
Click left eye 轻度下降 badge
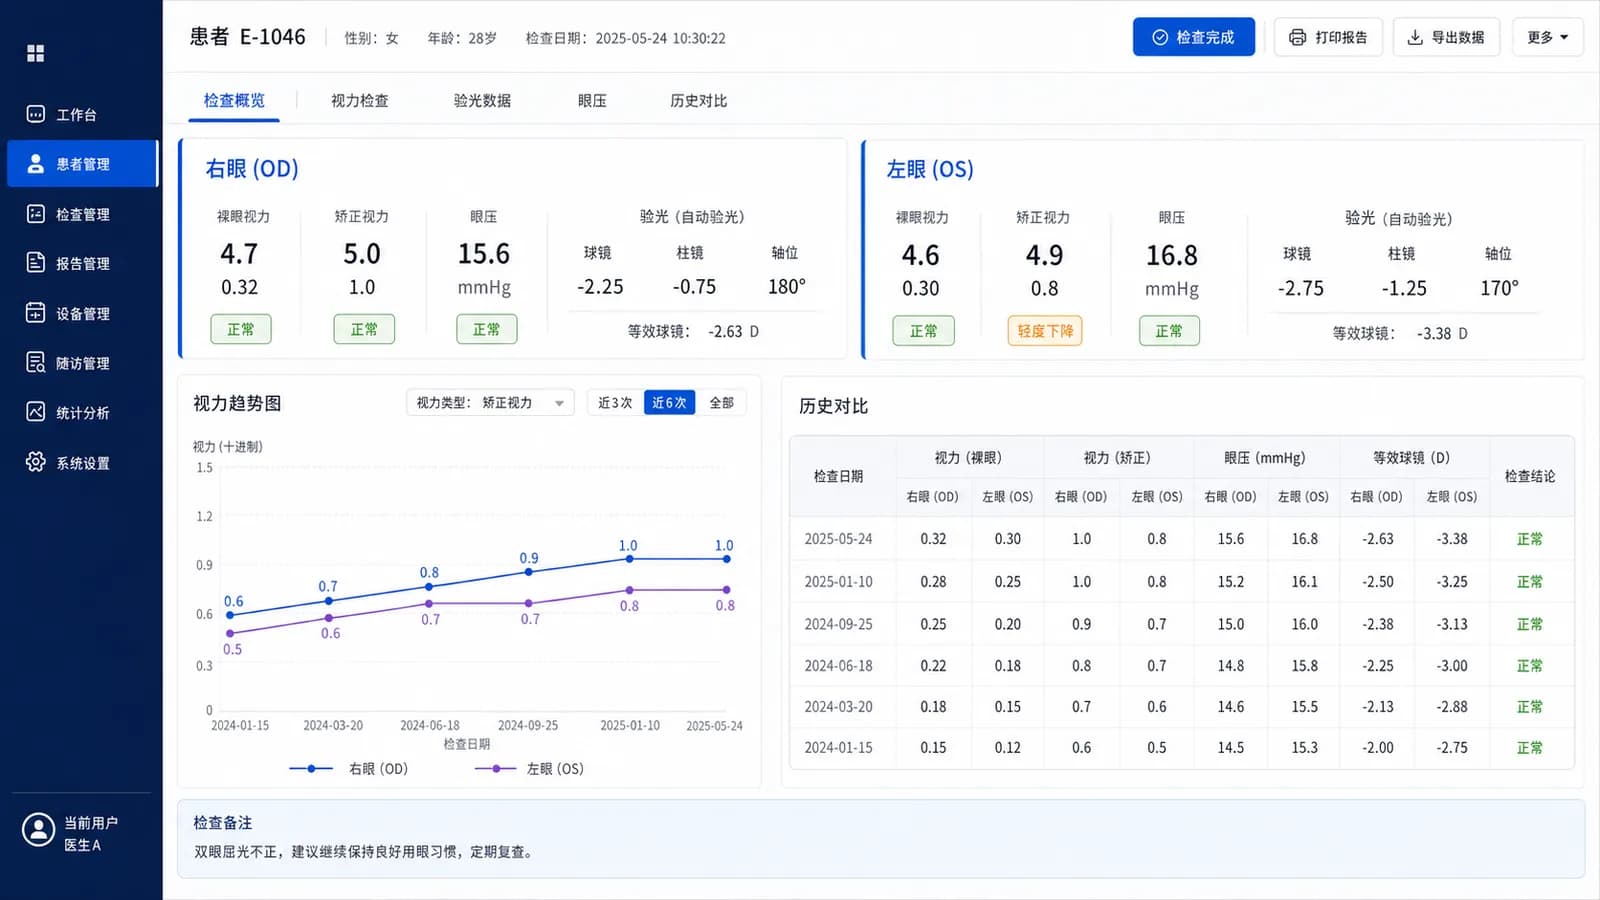pyautogui.click(x=1044, y=330)
